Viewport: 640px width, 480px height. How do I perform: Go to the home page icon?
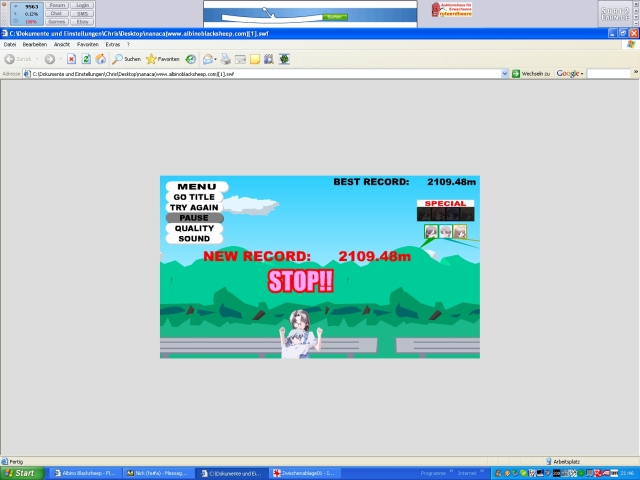coord(100,59)
